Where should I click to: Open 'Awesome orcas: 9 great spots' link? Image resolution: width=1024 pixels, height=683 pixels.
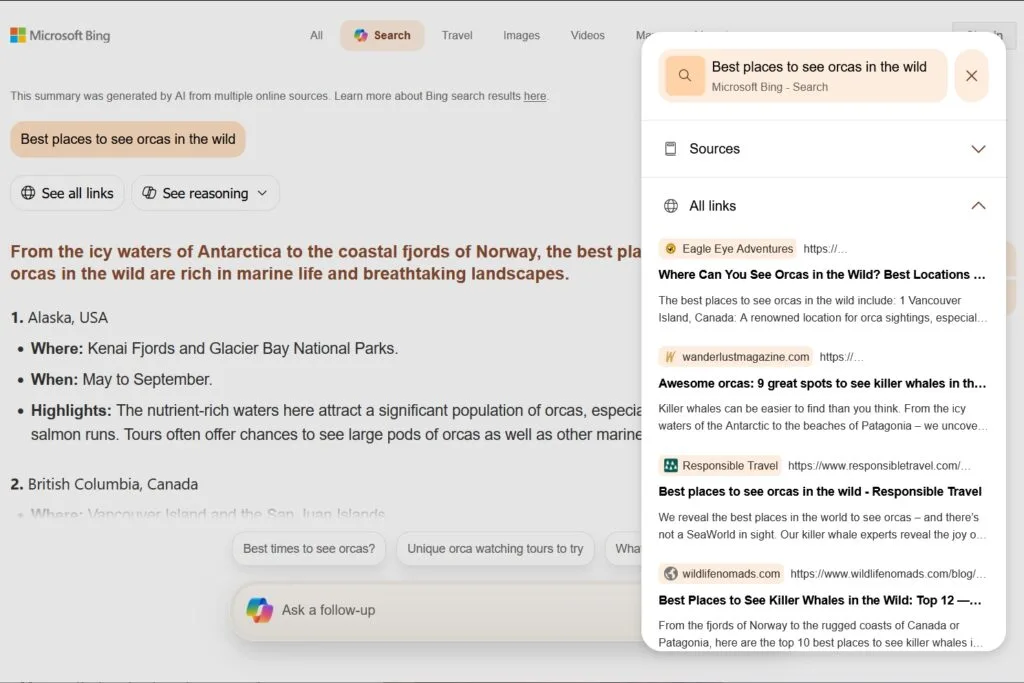[x=822, y=383]
